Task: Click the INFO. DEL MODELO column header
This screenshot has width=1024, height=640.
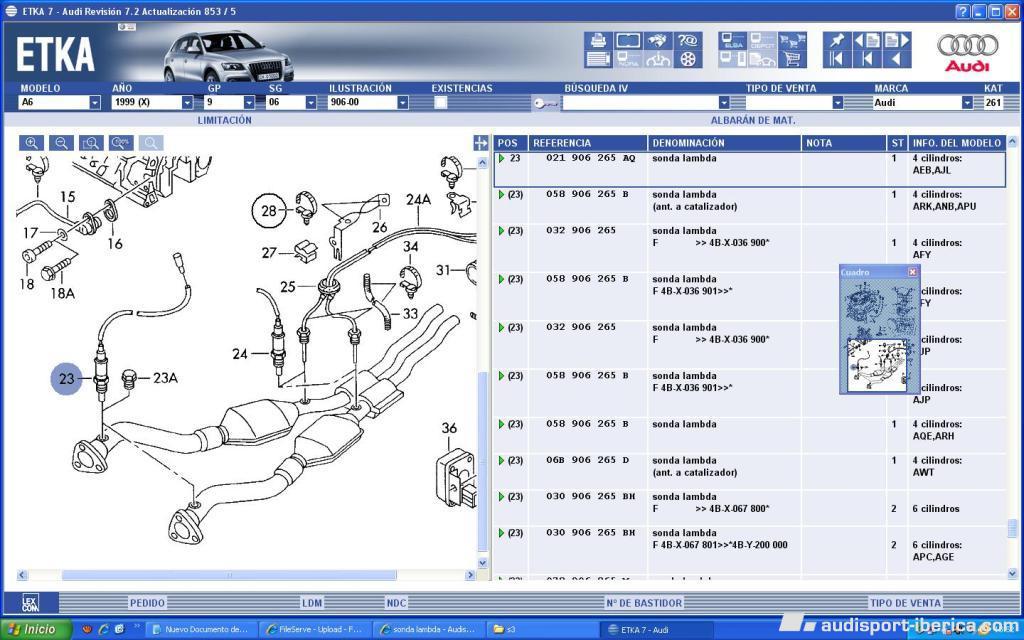Action: coord(957,143)
